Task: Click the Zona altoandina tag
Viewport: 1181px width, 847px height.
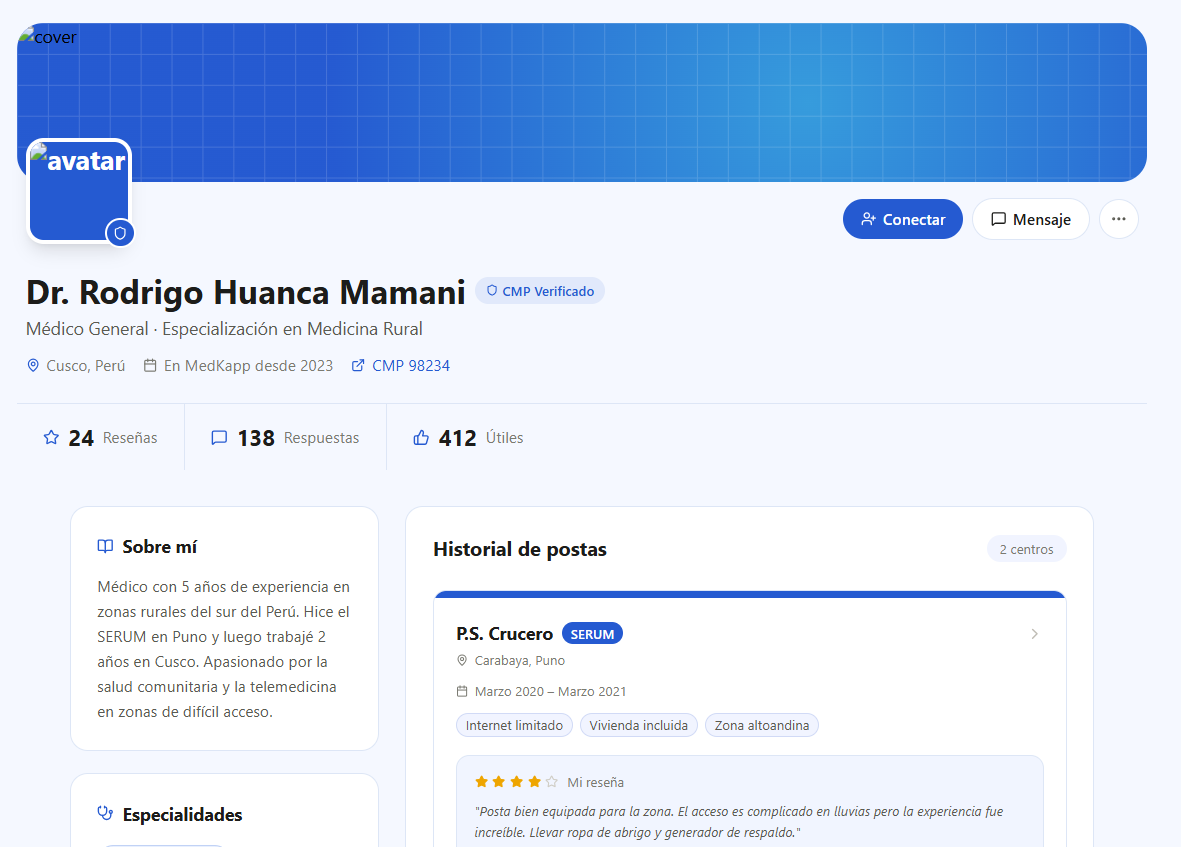Action: click(761, 725)
